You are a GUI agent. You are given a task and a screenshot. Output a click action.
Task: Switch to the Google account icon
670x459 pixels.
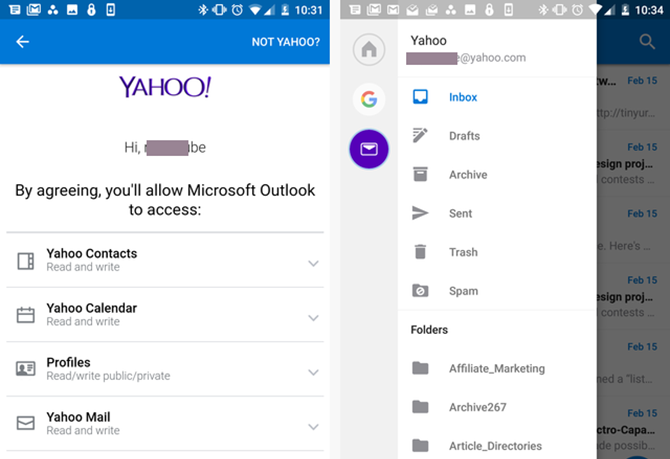point(369,99)
